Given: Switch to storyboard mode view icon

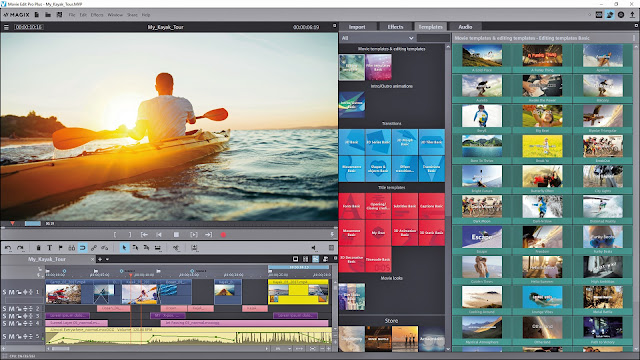Looking at the screenshot, I should [296, 259].
